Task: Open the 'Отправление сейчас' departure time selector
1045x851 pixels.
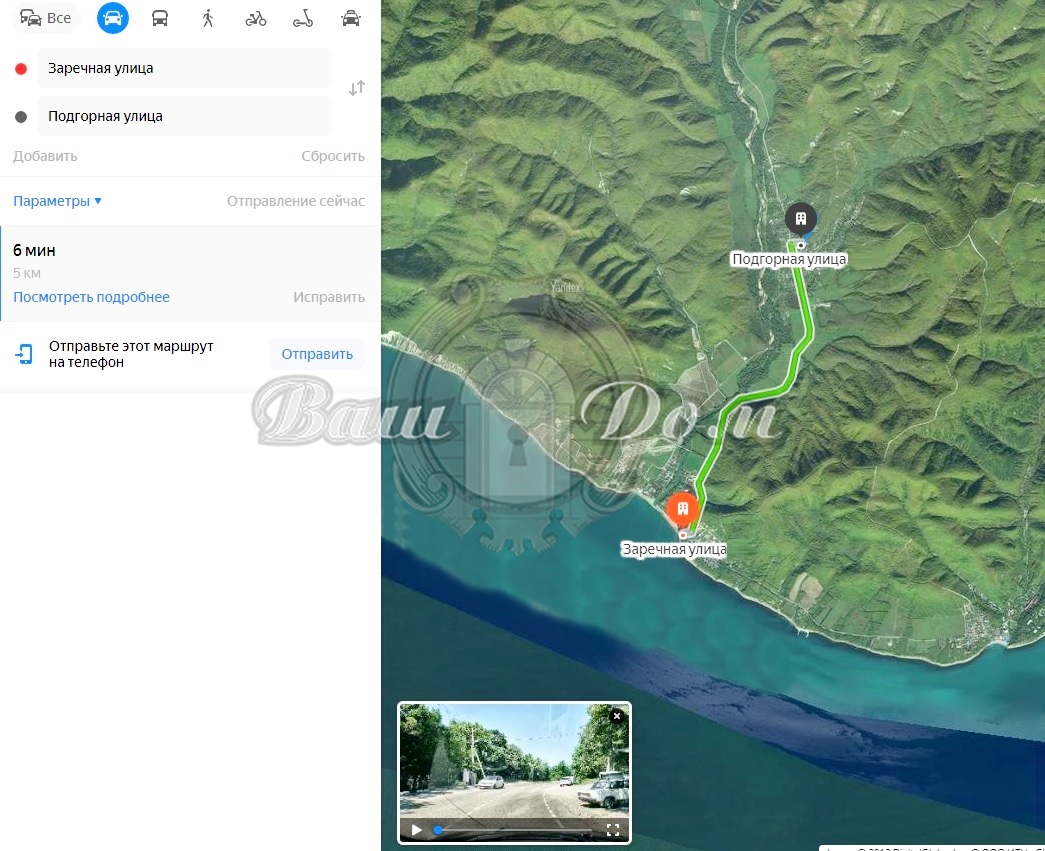Action: 295,201
